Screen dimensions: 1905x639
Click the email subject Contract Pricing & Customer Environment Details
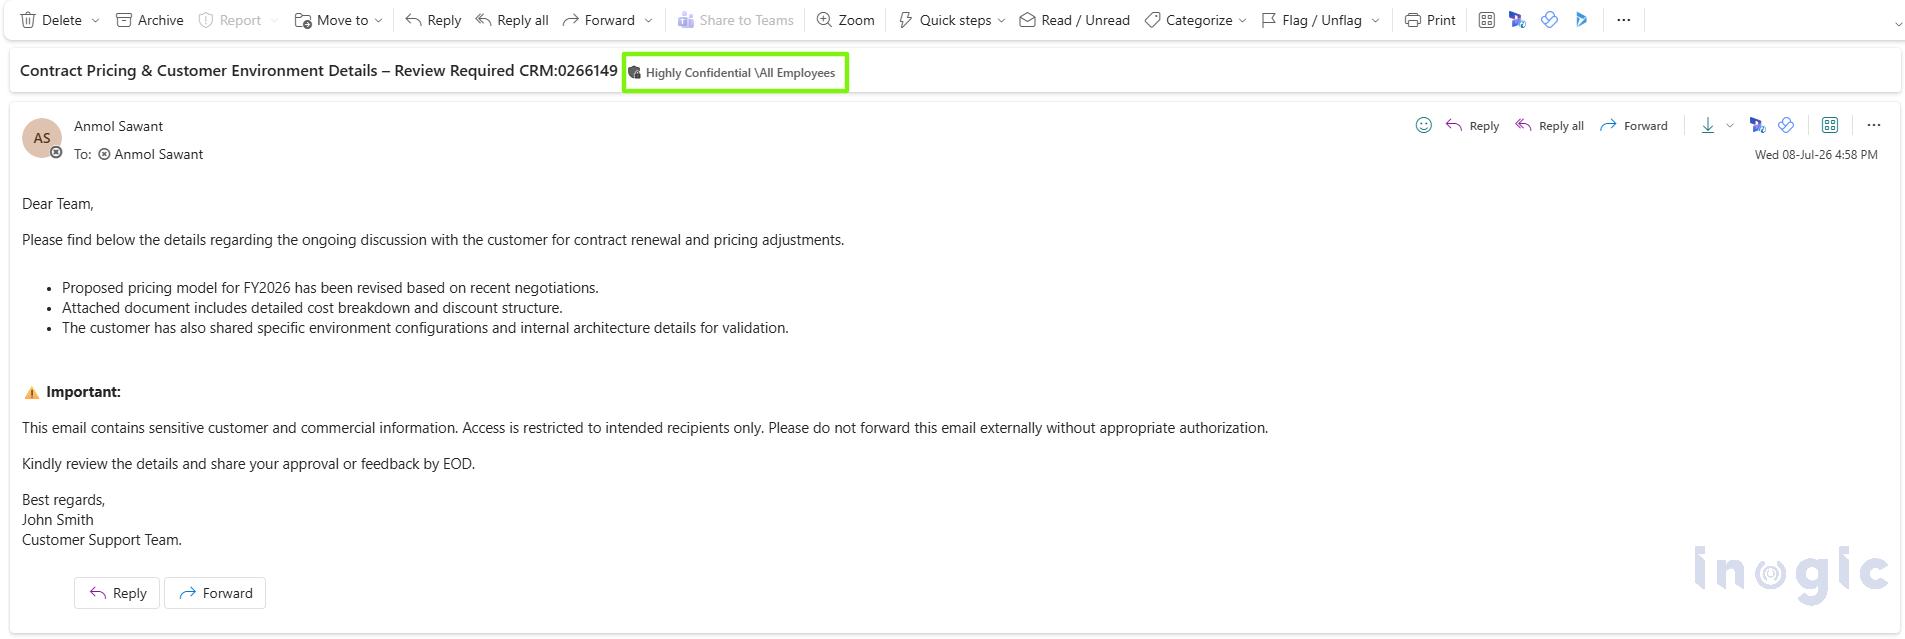tap(319, 71)
